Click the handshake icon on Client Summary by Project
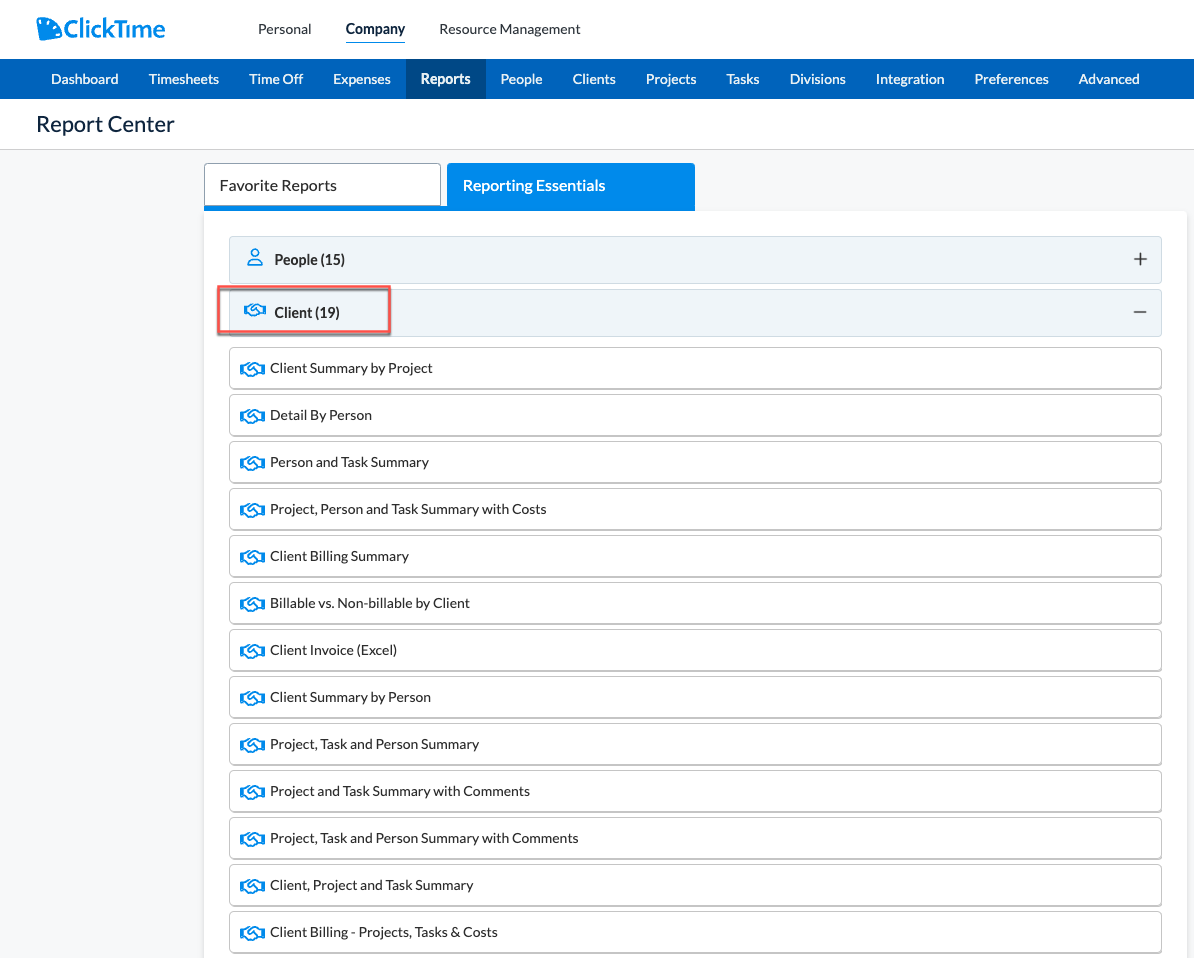 tap(252, 368)
